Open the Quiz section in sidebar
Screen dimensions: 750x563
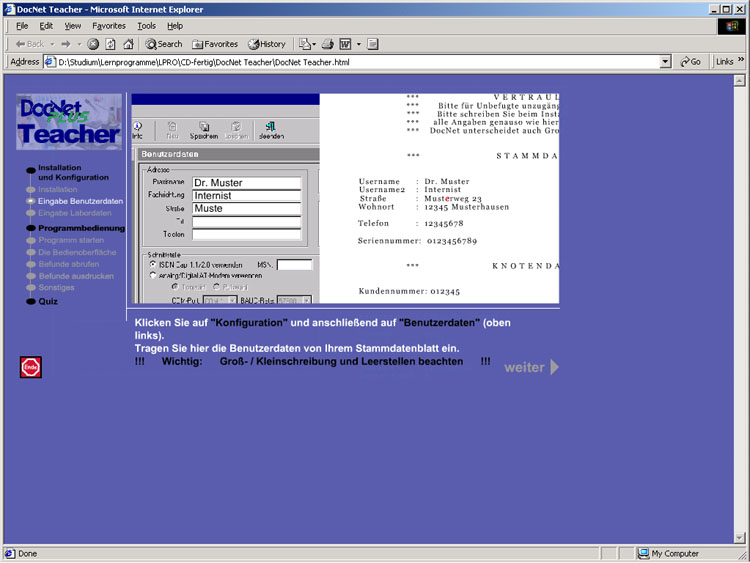[x=48, y=301]
